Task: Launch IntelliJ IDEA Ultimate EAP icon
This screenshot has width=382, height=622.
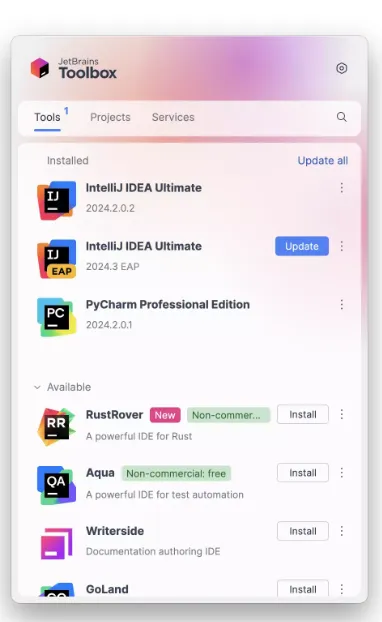Action: tap(56, 259)
